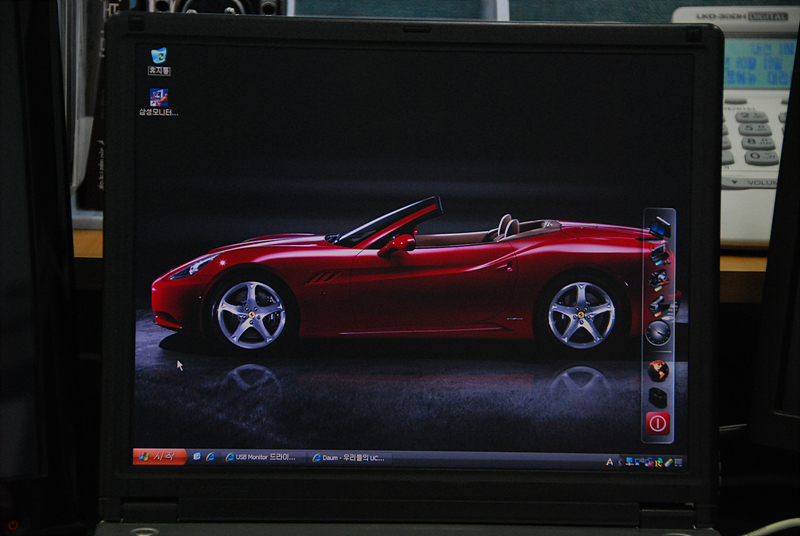Launch Internet Explorer from quick launch
Viewport: 800px width, 536px height.
click(x=210, y=456)
